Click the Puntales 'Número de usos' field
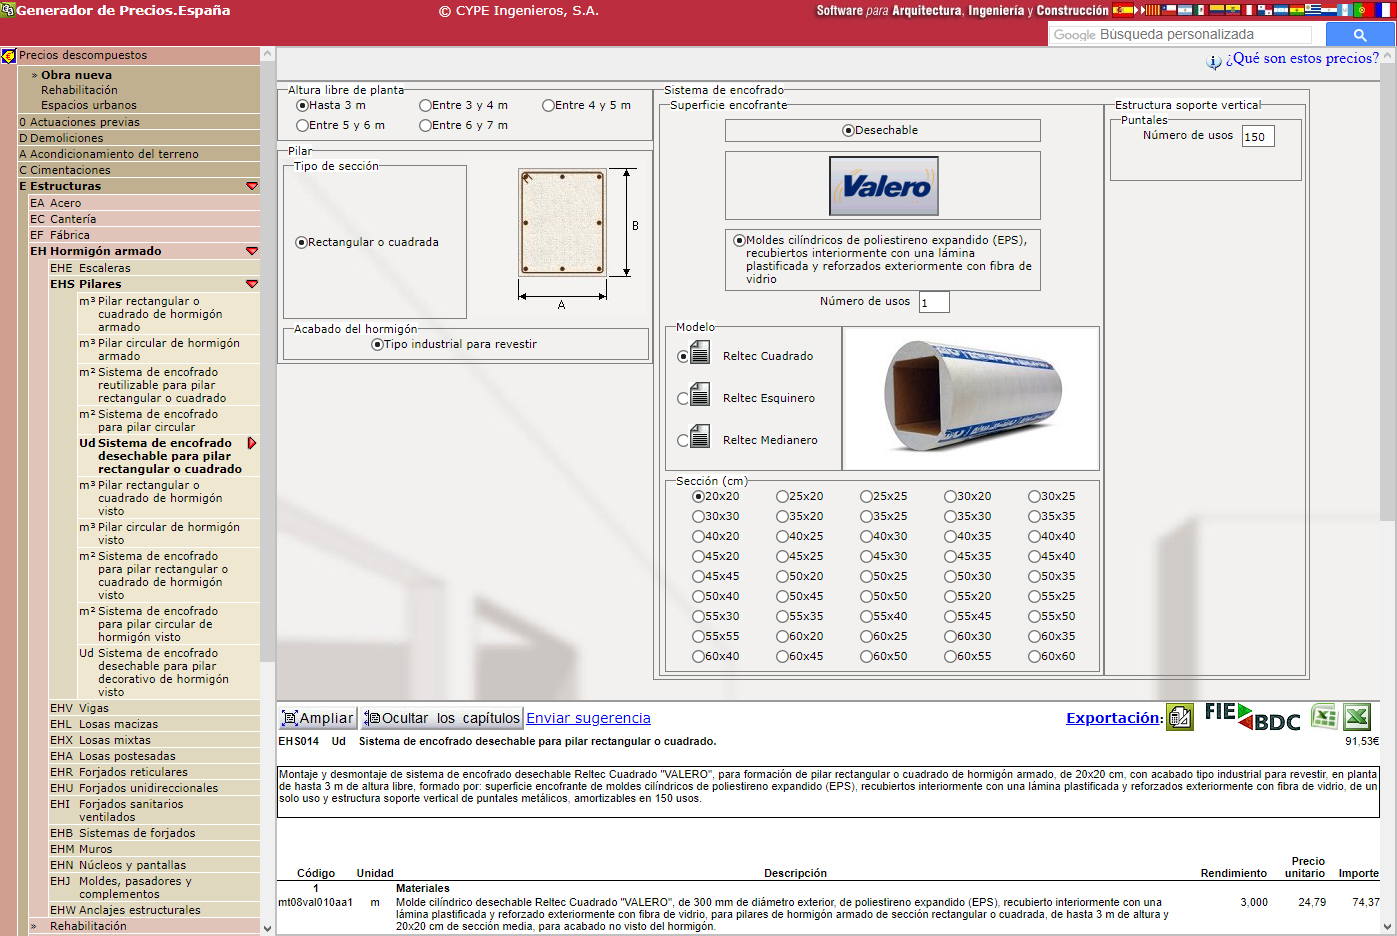 pyautogui.click(x=1258, y=137)
